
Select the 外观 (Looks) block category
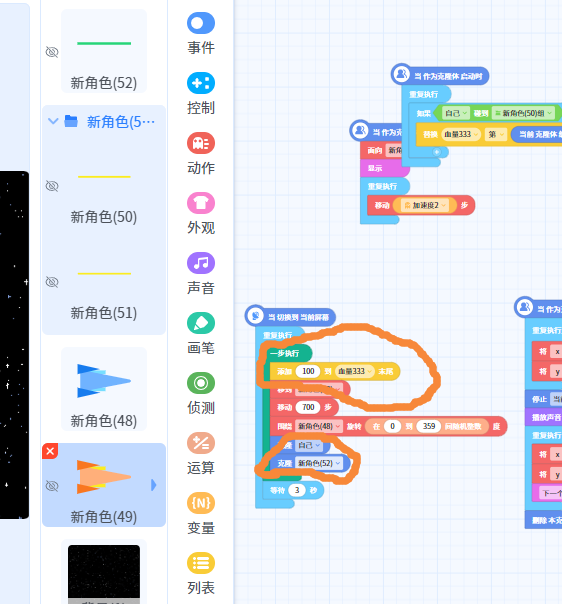pyautogui.click(x=201, y=214)
